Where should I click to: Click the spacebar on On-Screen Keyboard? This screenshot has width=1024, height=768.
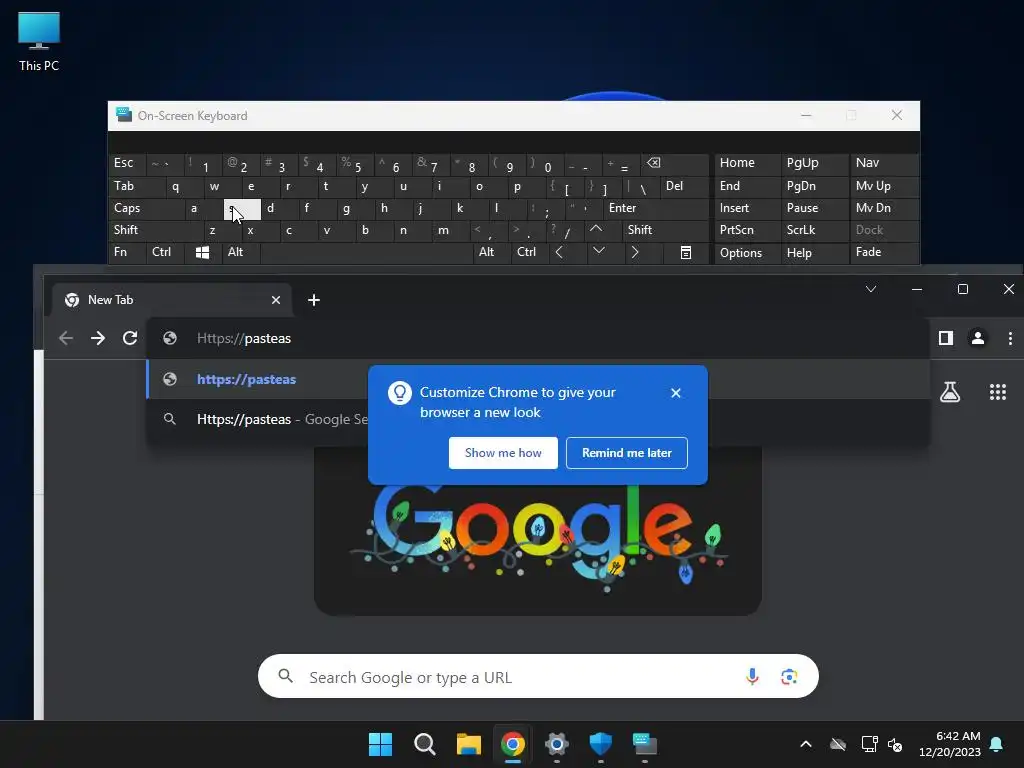pos(366,252)
